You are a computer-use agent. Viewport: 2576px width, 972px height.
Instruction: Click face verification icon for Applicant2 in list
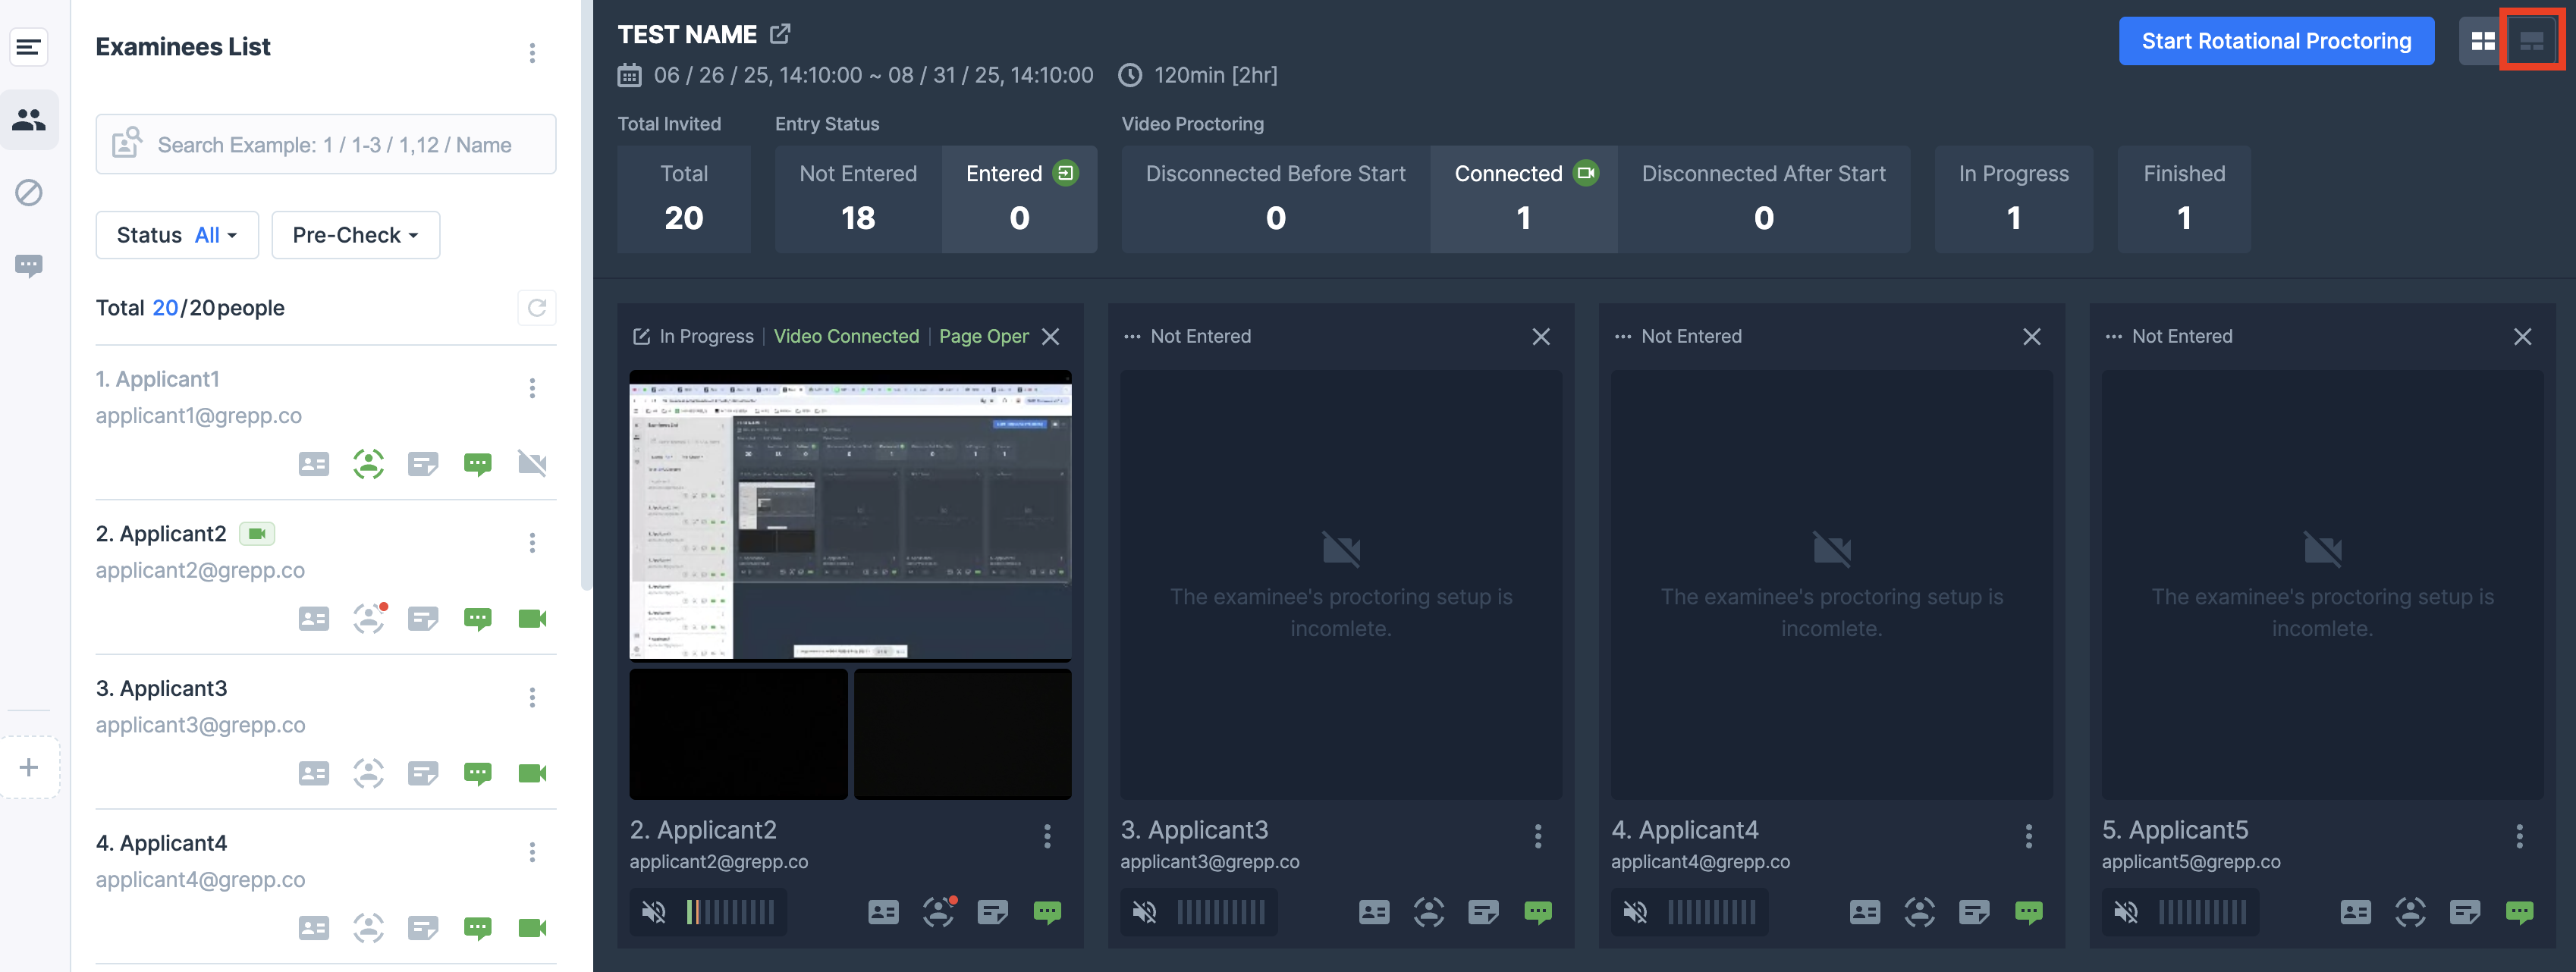coord(369,618)
